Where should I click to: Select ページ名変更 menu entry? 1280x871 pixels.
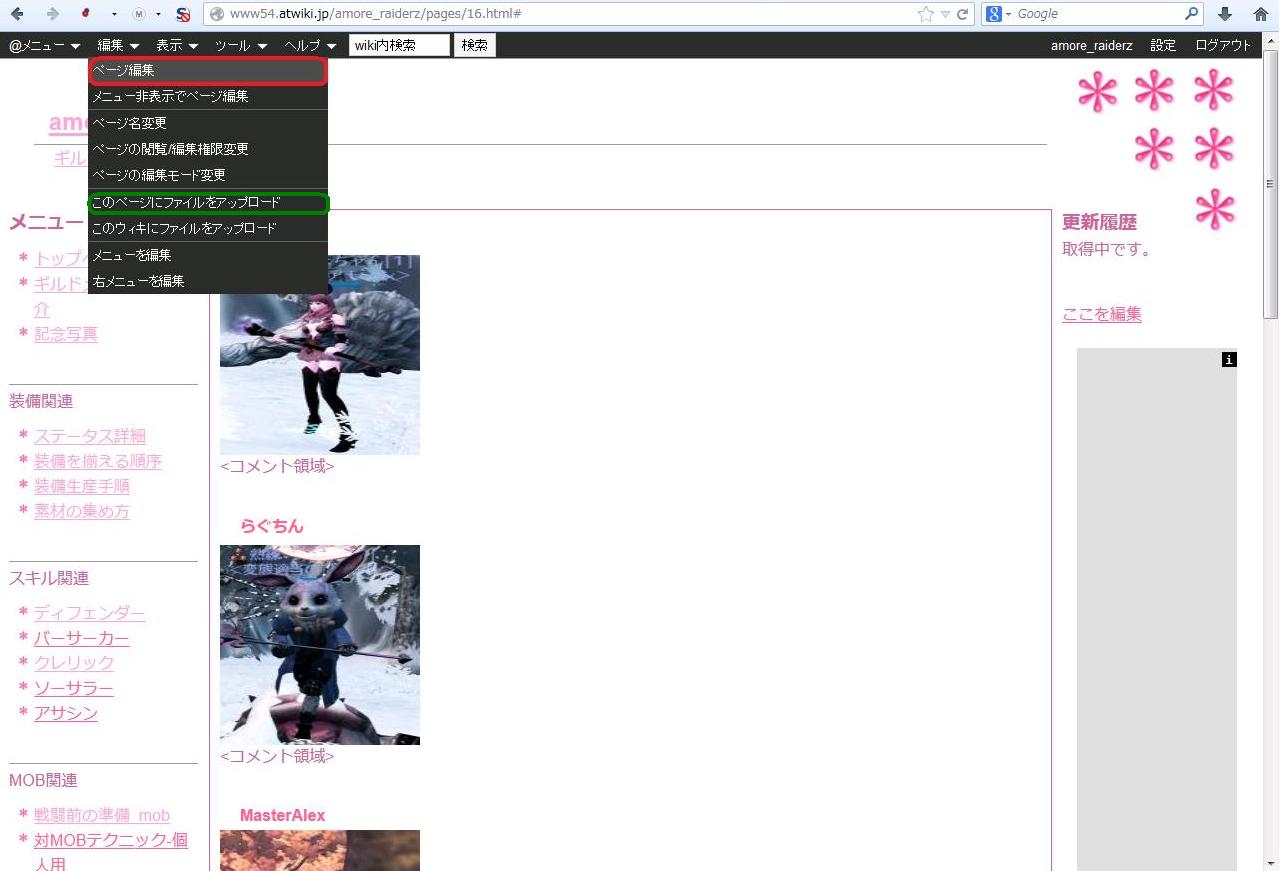click(130, 123)
